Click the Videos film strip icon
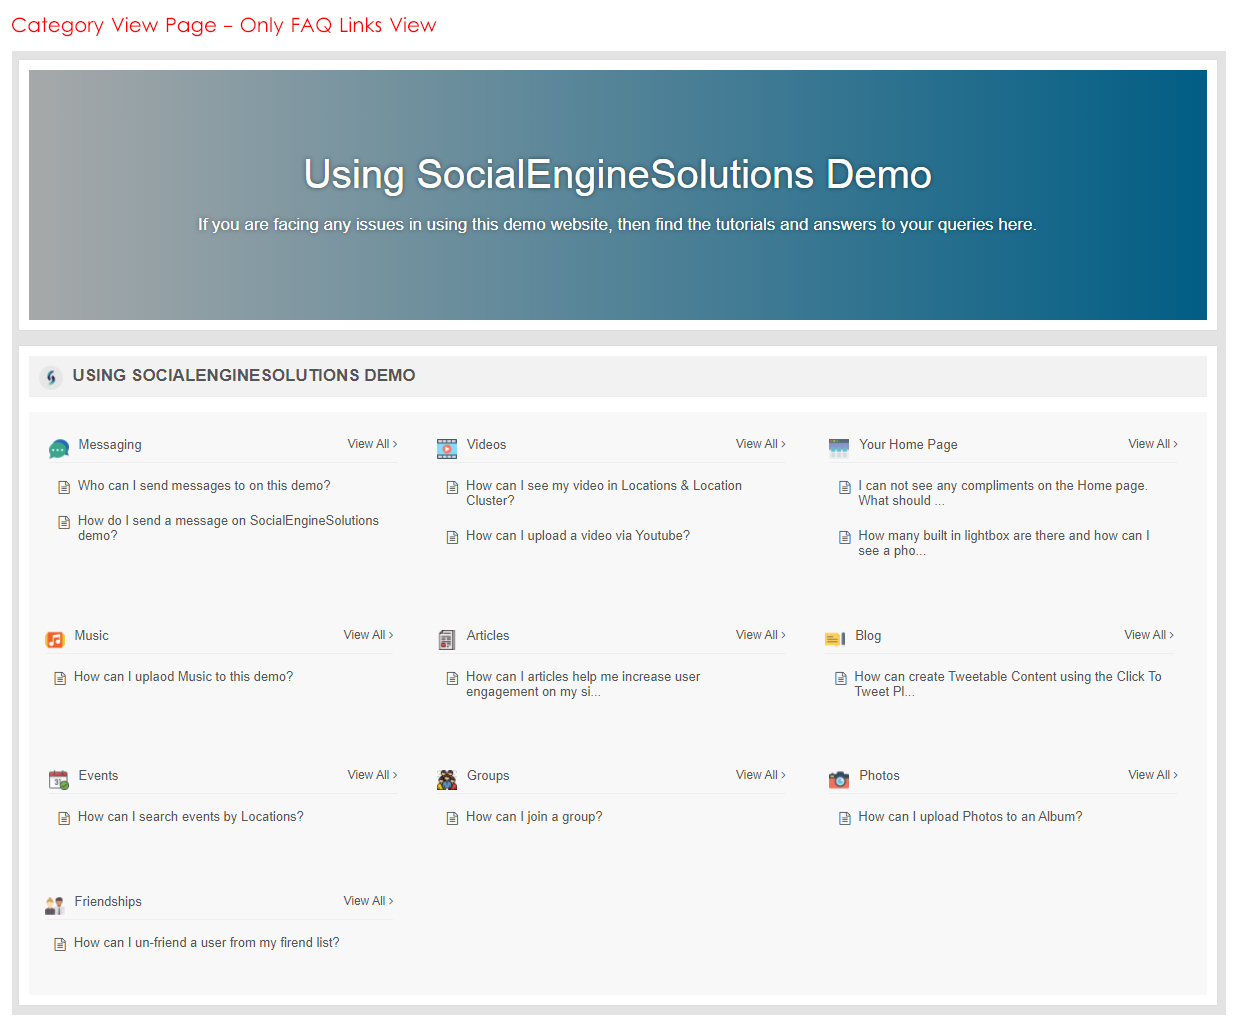Screen dimensions: 1234x1024 [447, 449]
